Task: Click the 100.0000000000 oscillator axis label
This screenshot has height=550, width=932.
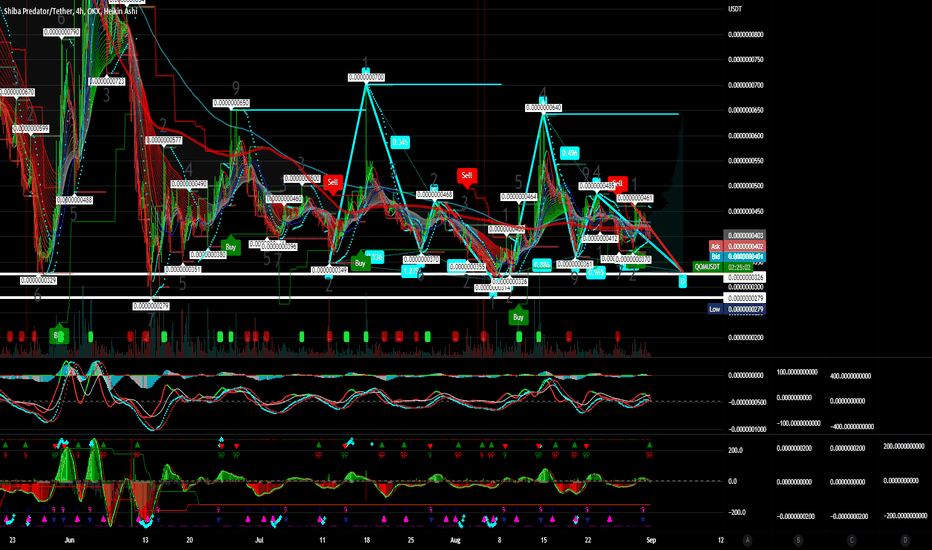Action: coord(797,372)
